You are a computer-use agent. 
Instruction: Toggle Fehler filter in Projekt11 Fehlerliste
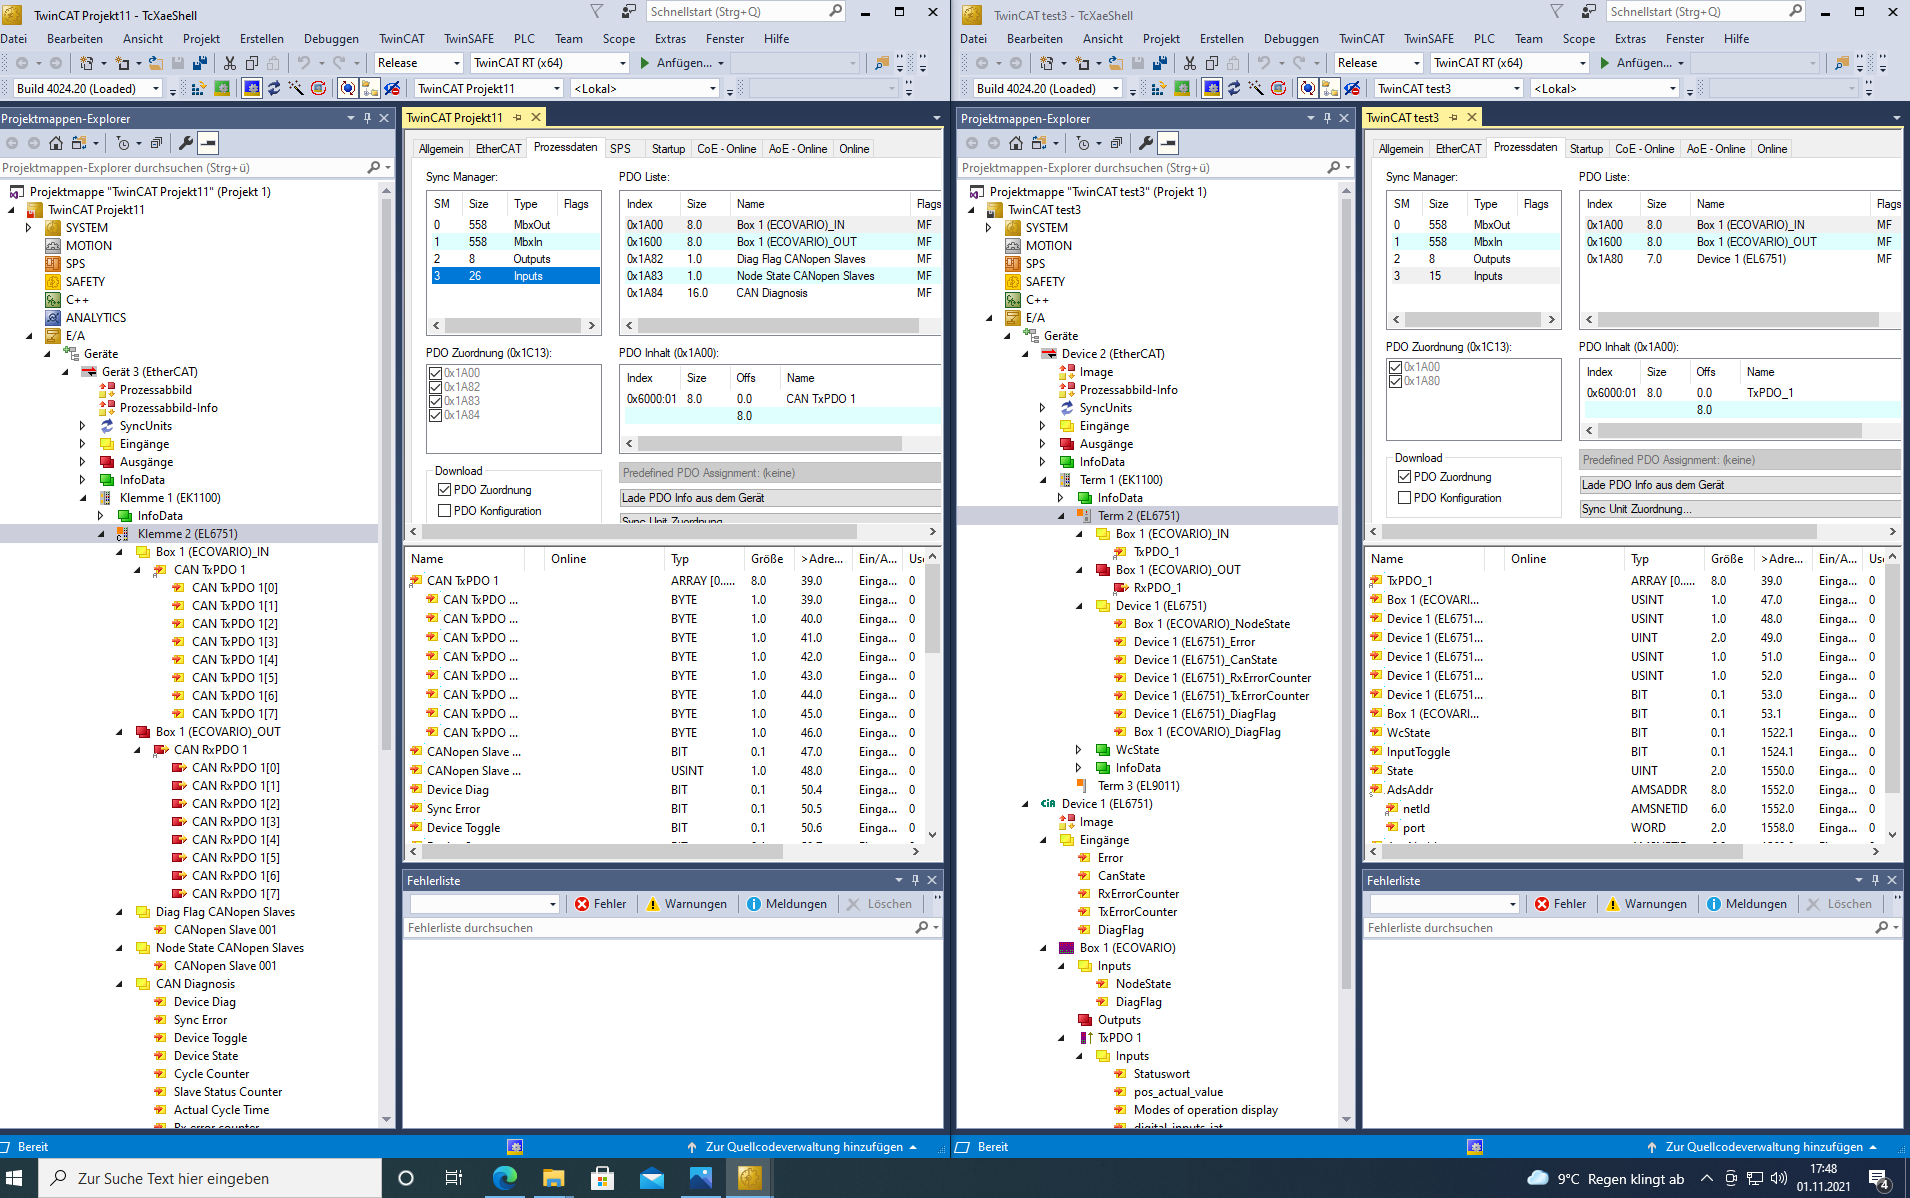tap(601, 904)
